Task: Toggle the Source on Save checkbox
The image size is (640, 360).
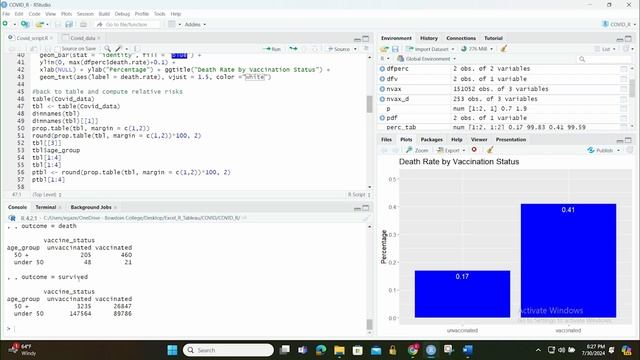Action: [x=57, y=49]
